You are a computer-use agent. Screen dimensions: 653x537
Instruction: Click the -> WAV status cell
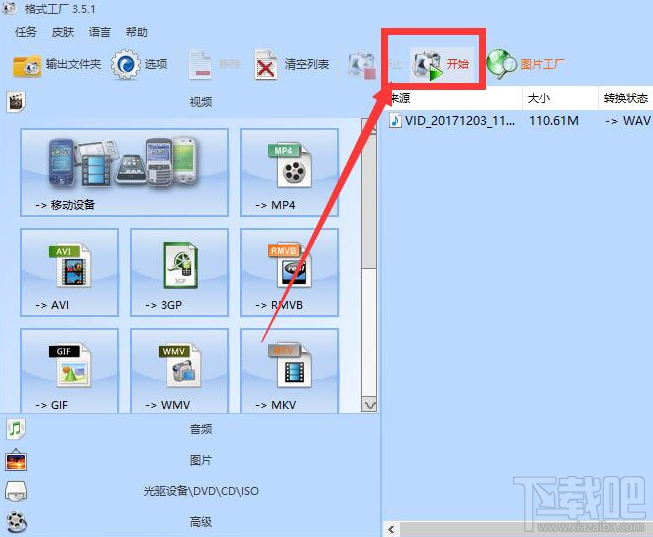628,120
